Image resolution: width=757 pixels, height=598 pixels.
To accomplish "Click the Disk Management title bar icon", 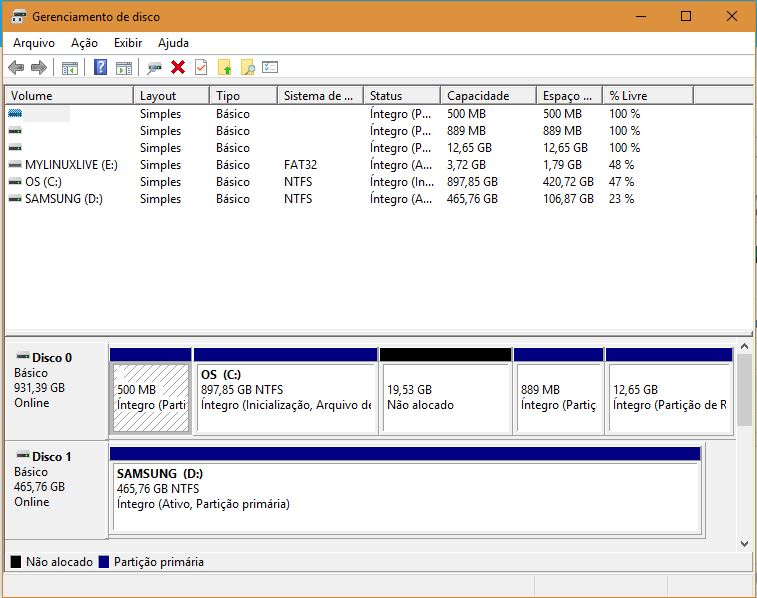I will coord(18,17).
